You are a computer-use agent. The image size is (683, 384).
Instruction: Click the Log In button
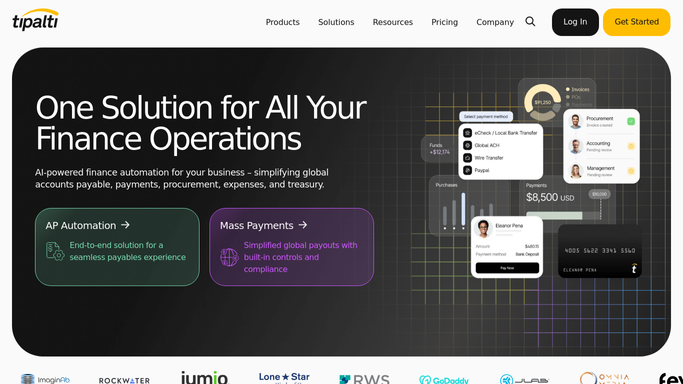point(575,22)
